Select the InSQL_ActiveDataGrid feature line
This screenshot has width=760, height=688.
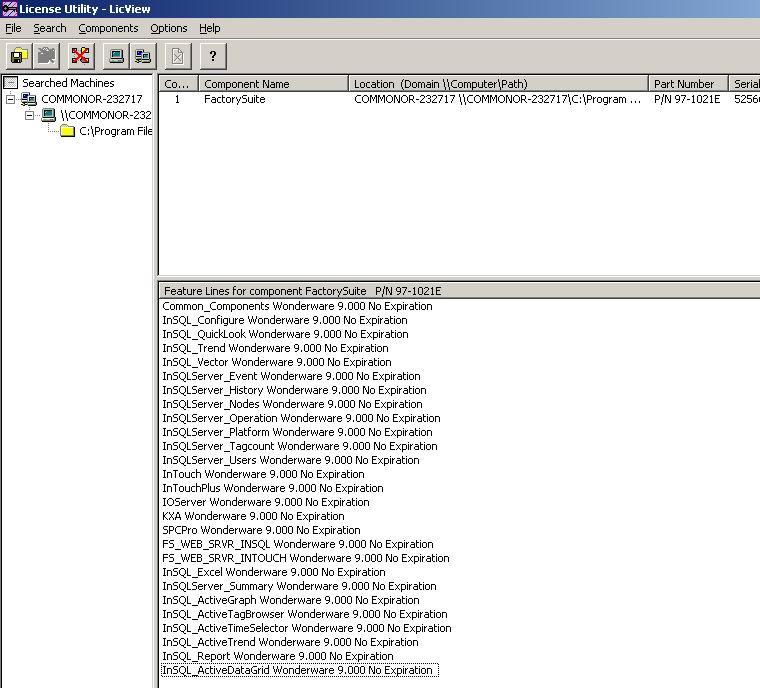(x=300, y=671)
